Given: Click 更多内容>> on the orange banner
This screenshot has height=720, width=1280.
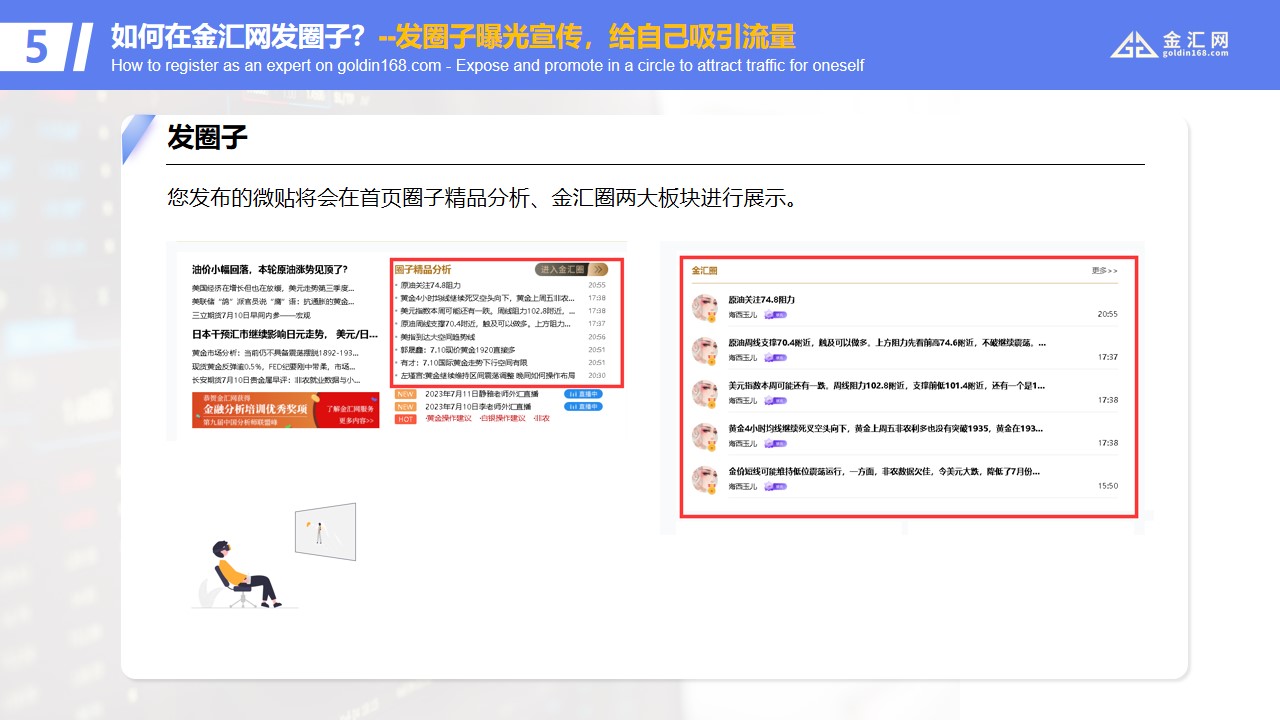Looking at the screenshot, I should [356, 421].
